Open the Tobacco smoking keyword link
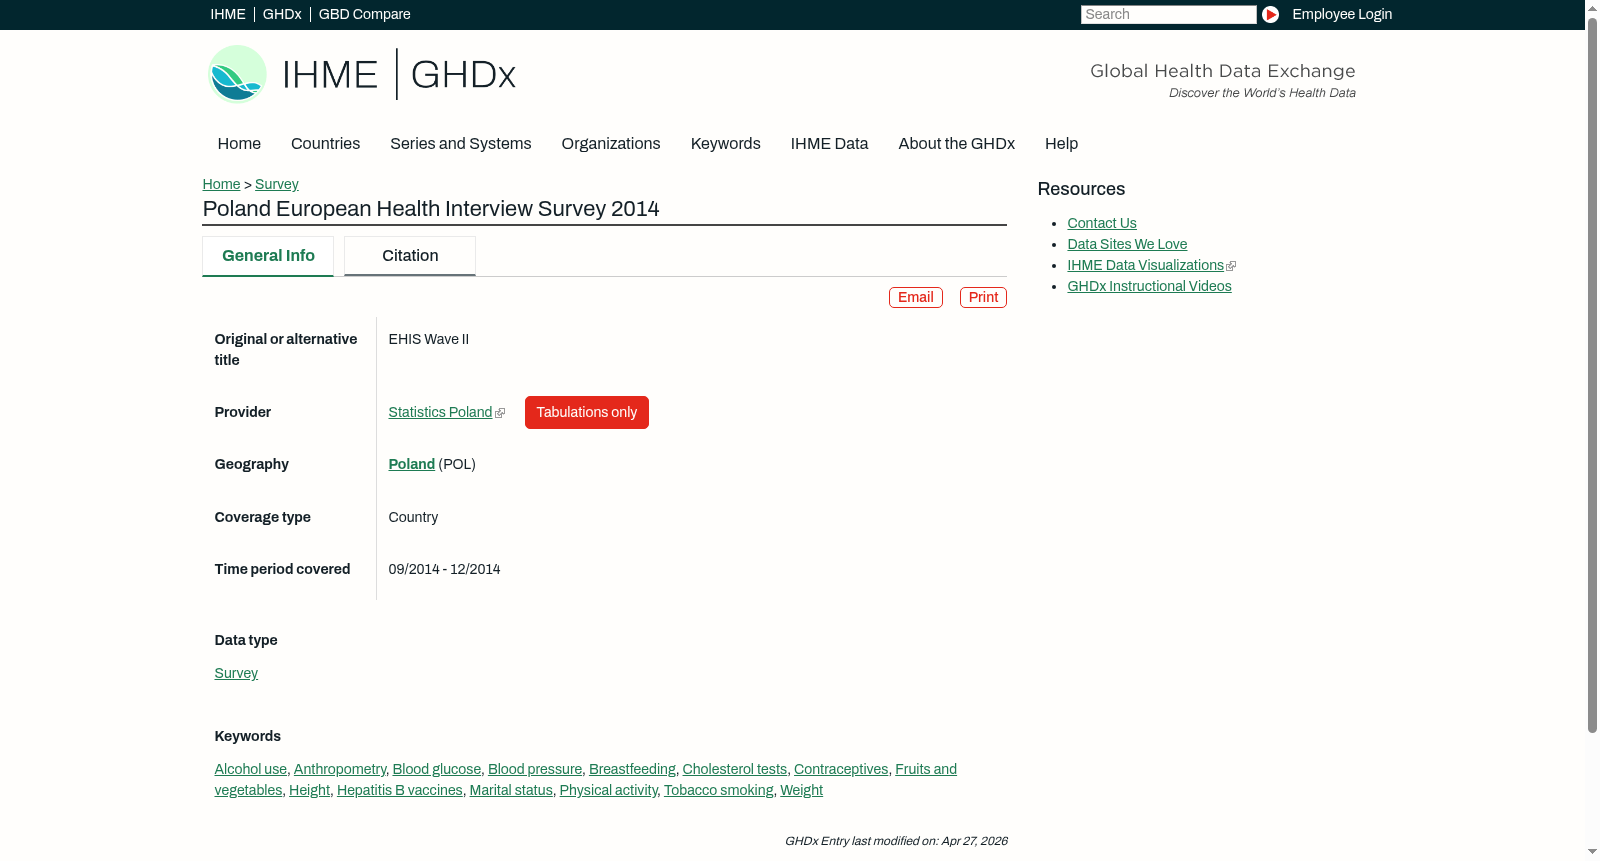Screen dimensions: 1600x861 [719, 791]
